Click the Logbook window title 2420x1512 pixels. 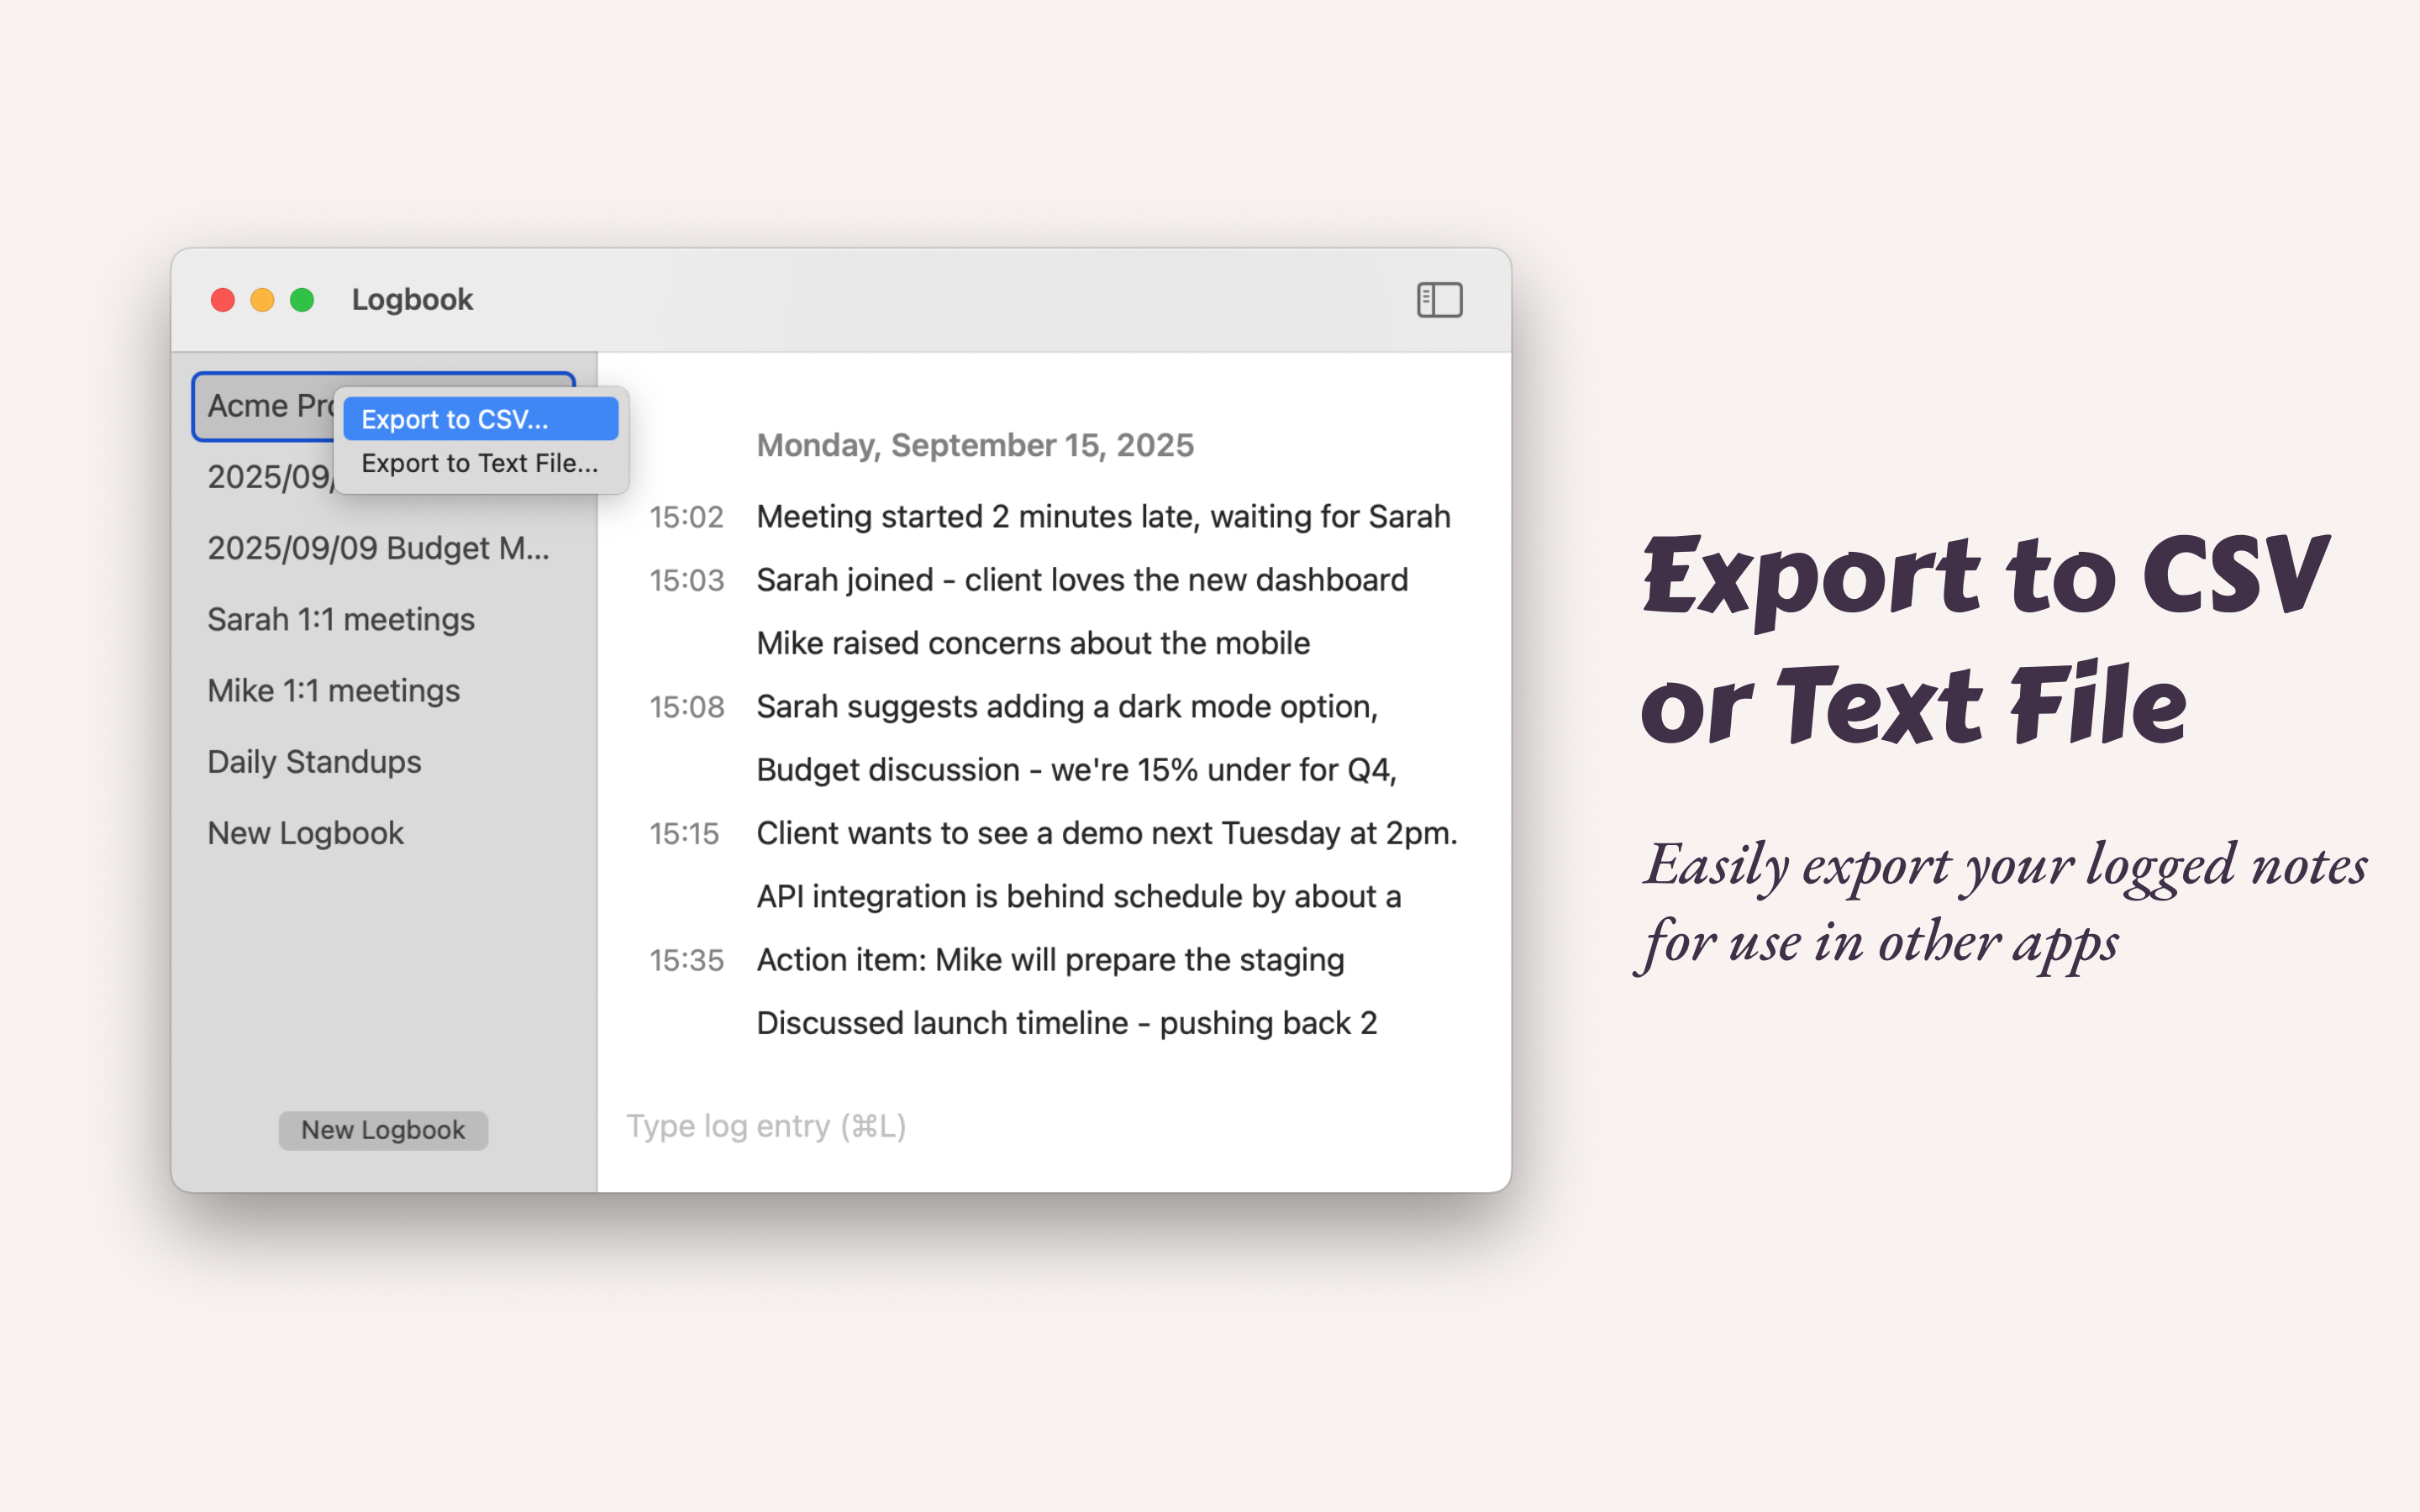pyautogui.click(x=412, y=300)
